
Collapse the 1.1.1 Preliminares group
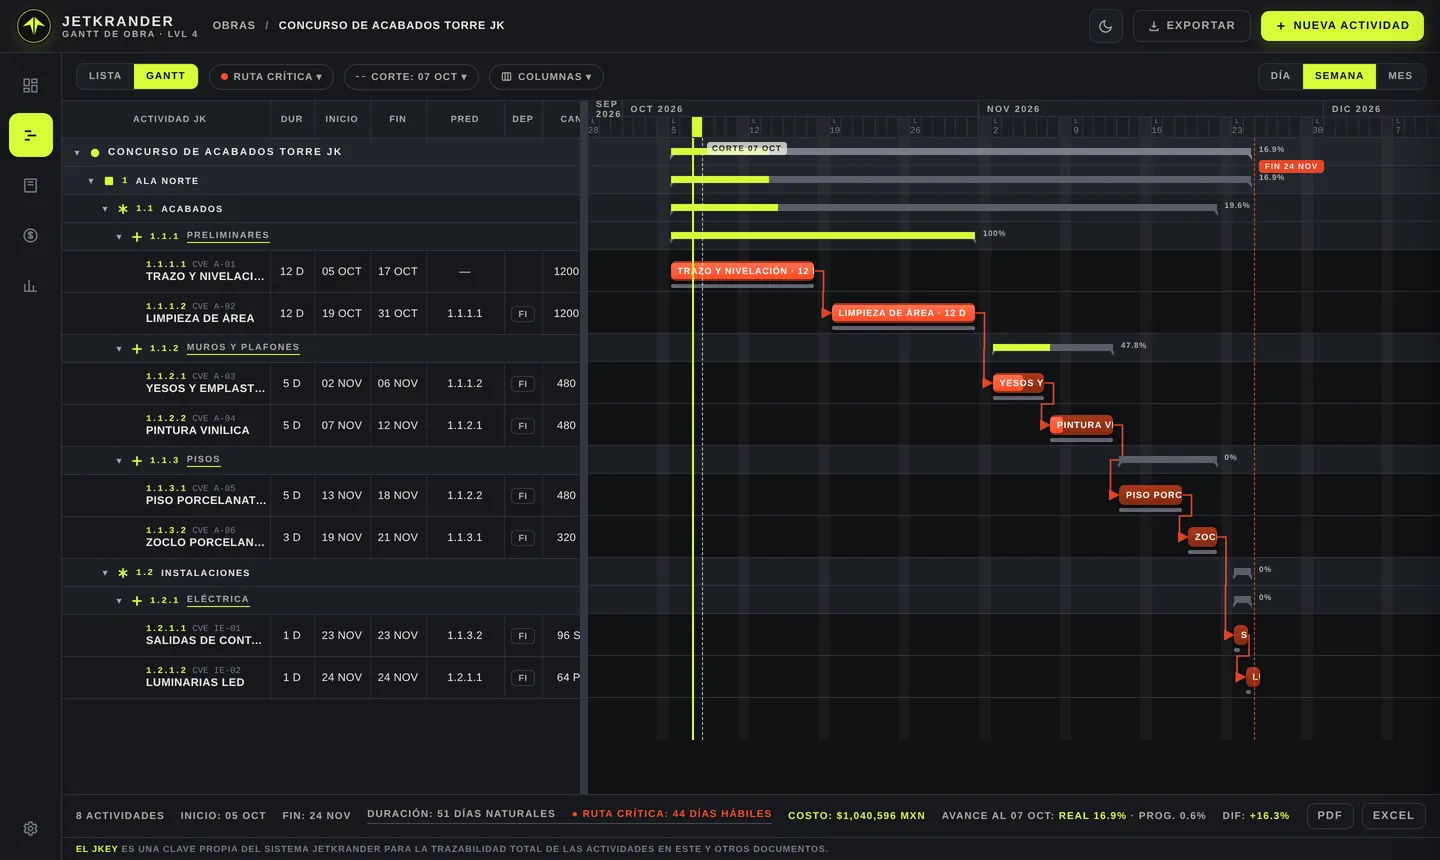click(x=119, y=237)
